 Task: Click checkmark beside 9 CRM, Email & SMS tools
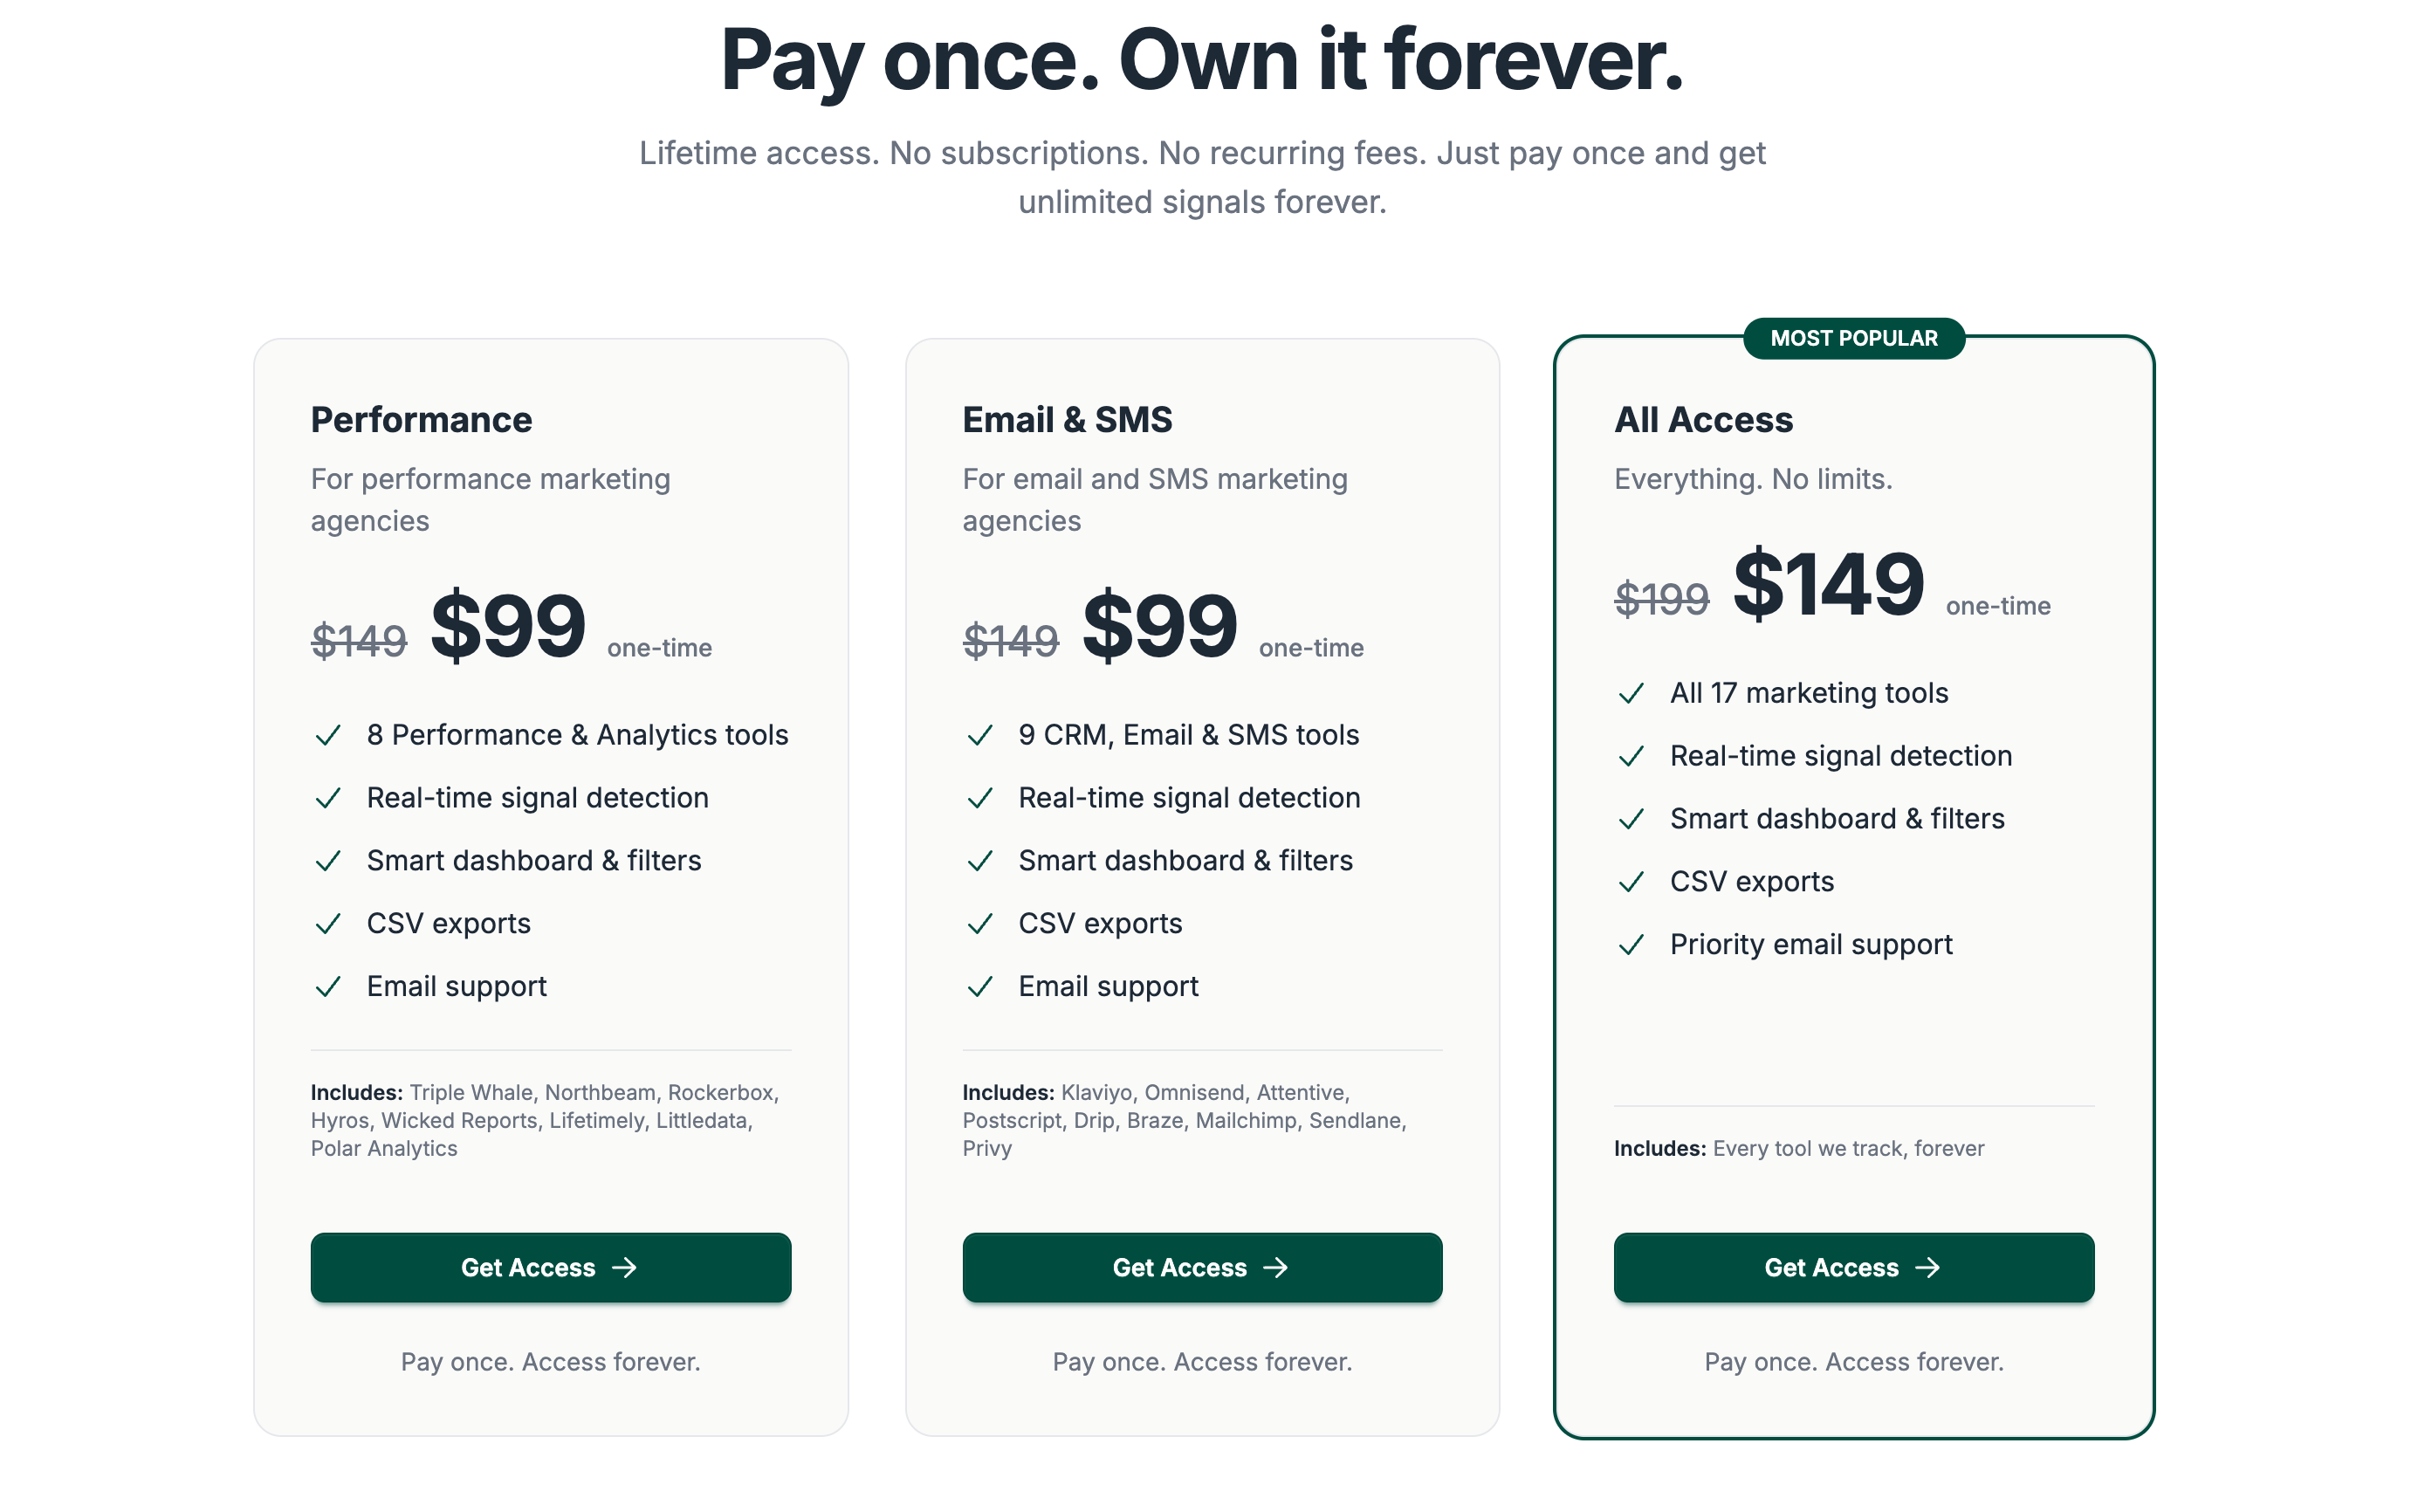(x=980, y=736)
